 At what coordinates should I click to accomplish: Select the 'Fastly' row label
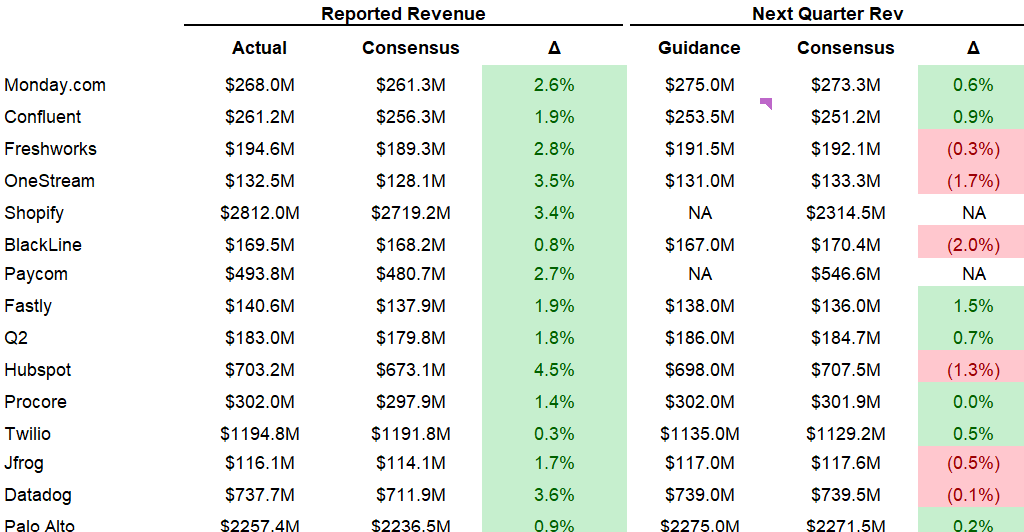[x=27, y=306]
